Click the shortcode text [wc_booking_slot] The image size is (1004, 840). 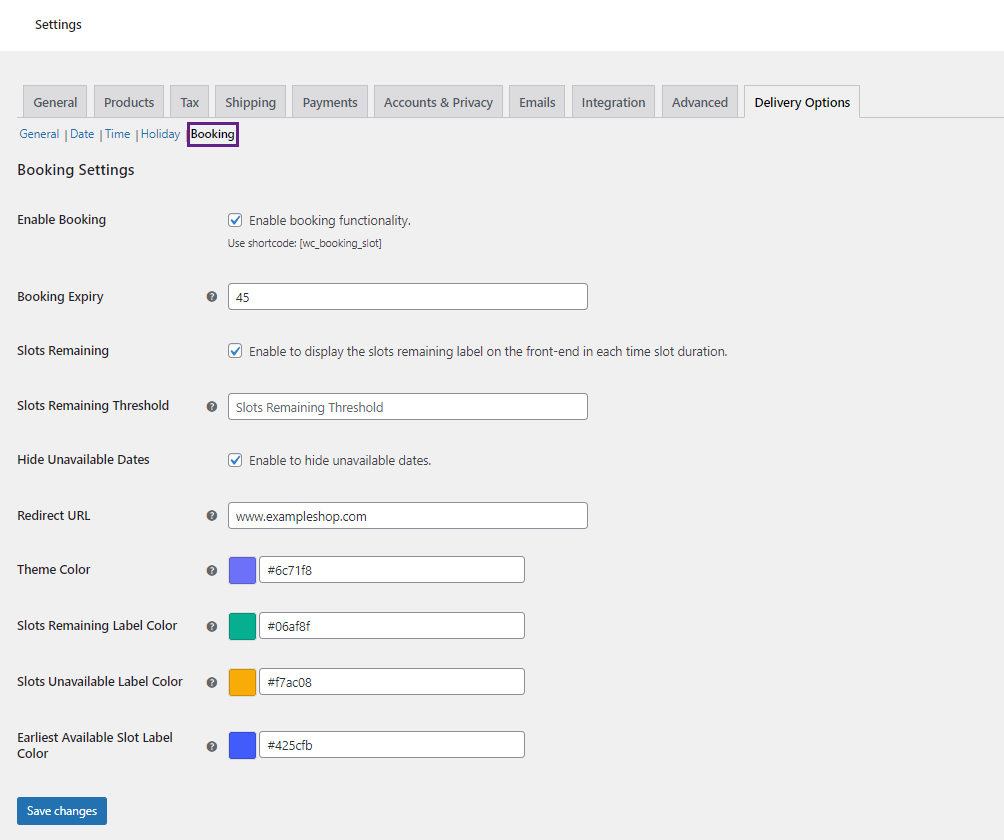point(340,243)
